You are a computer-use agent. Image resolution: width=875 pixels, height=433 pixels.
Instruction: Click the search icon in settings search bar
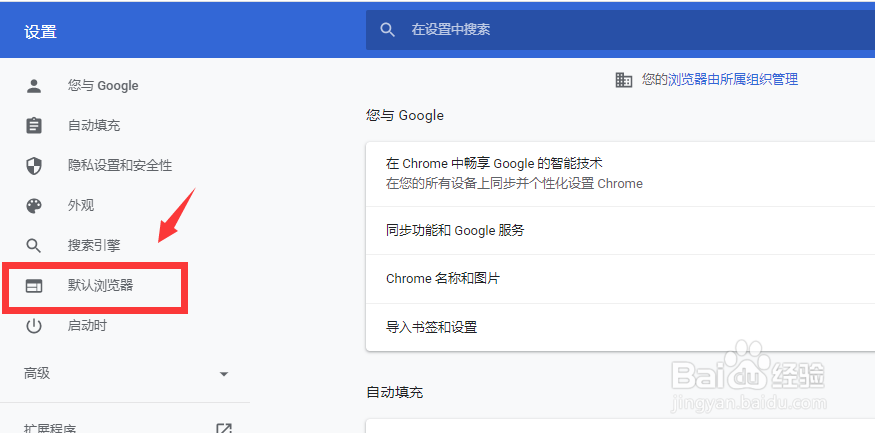click(x=388, y=31)
